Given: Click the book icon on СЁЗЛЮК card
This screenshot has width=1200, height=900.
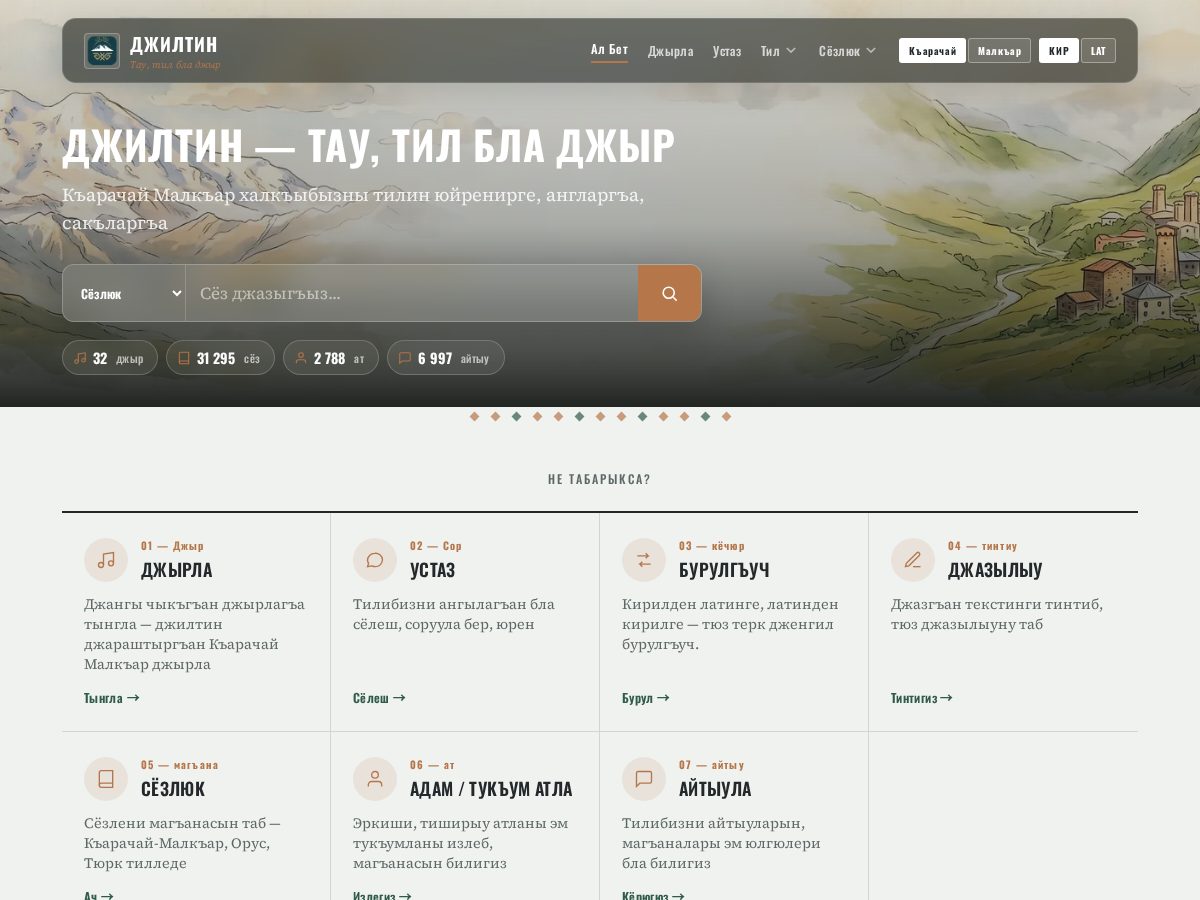Looking at the screenshot, I should pyautogui.click(x=106, y=779).
